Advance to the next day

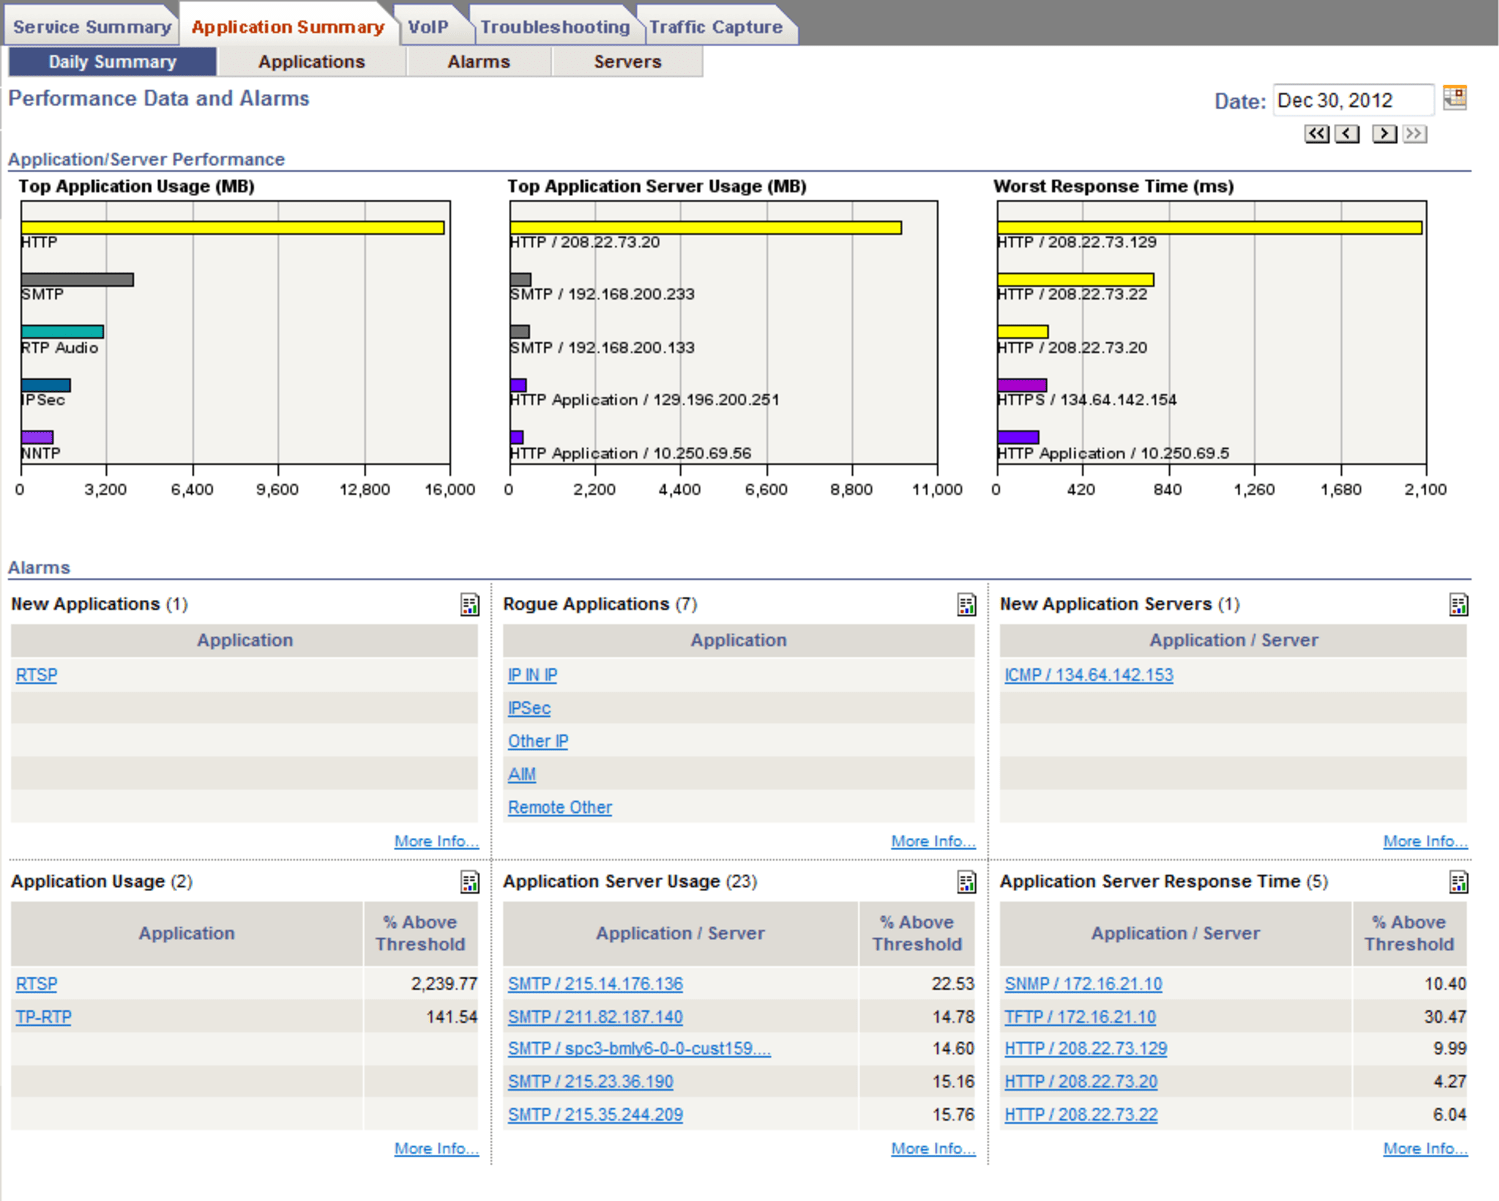coord(1384,133)
